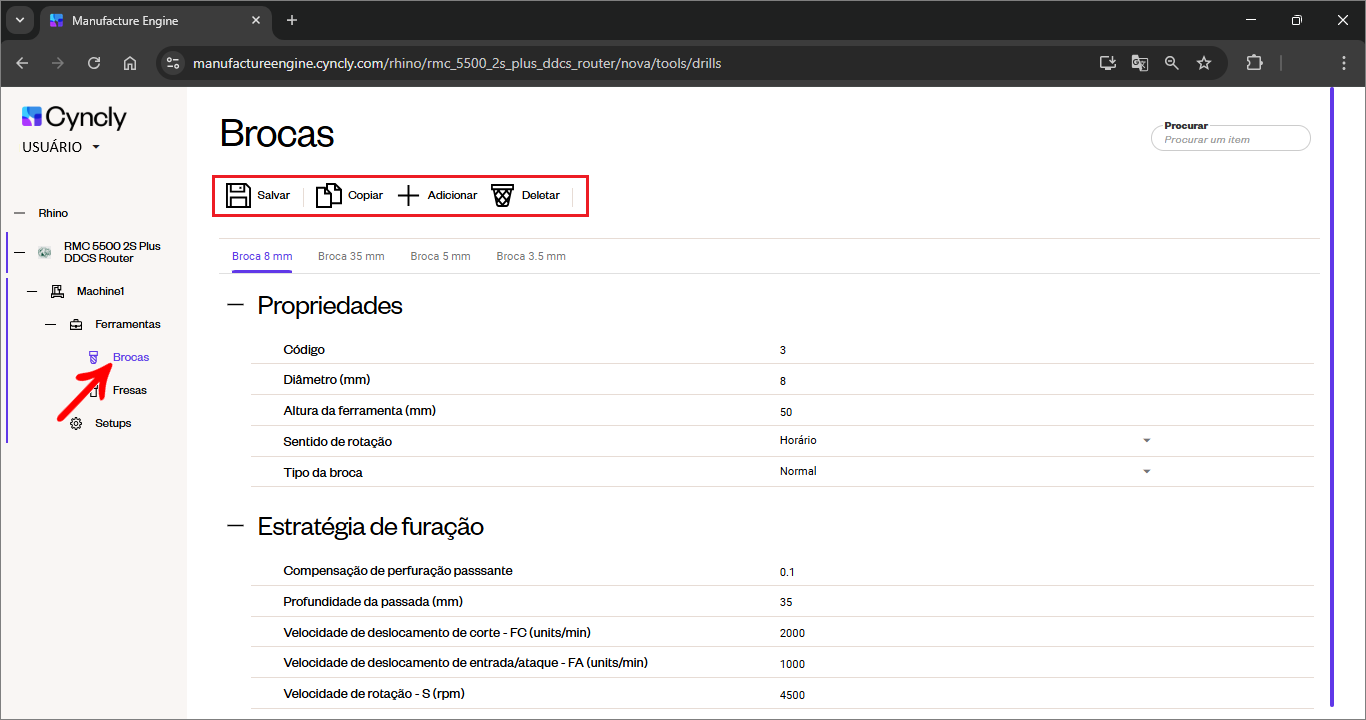Open the Broca 3.5 mm tab

click(x=531, y=256)
